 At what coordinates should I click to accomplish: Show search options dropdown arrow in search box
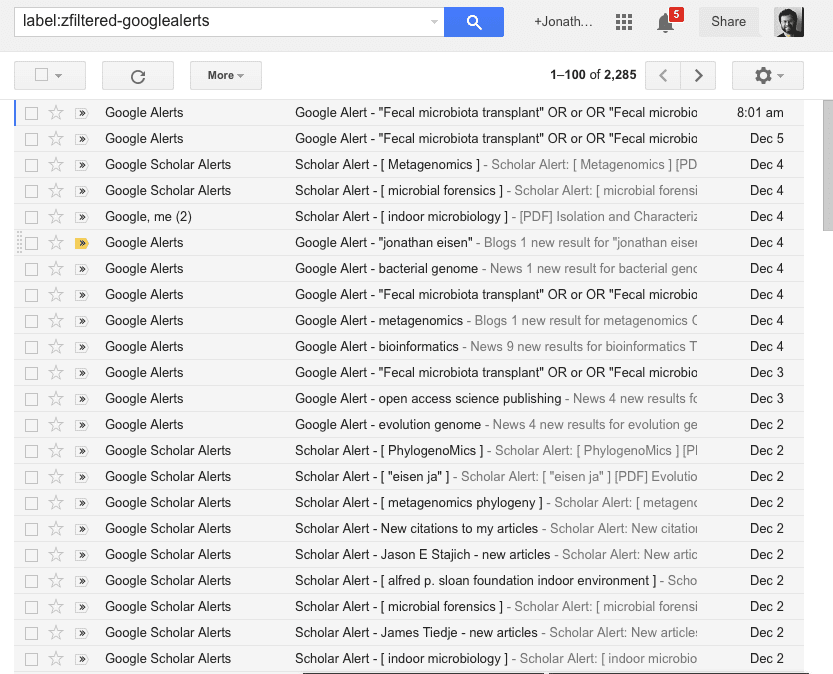click(434, 21)
